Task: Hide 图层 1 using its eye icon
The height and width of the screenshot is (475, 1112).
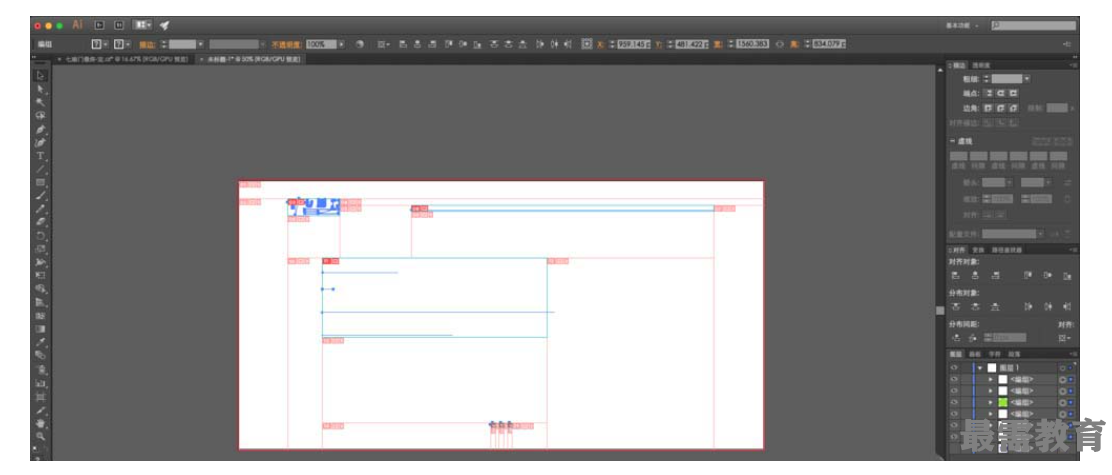Action: [x=954, y=368]
